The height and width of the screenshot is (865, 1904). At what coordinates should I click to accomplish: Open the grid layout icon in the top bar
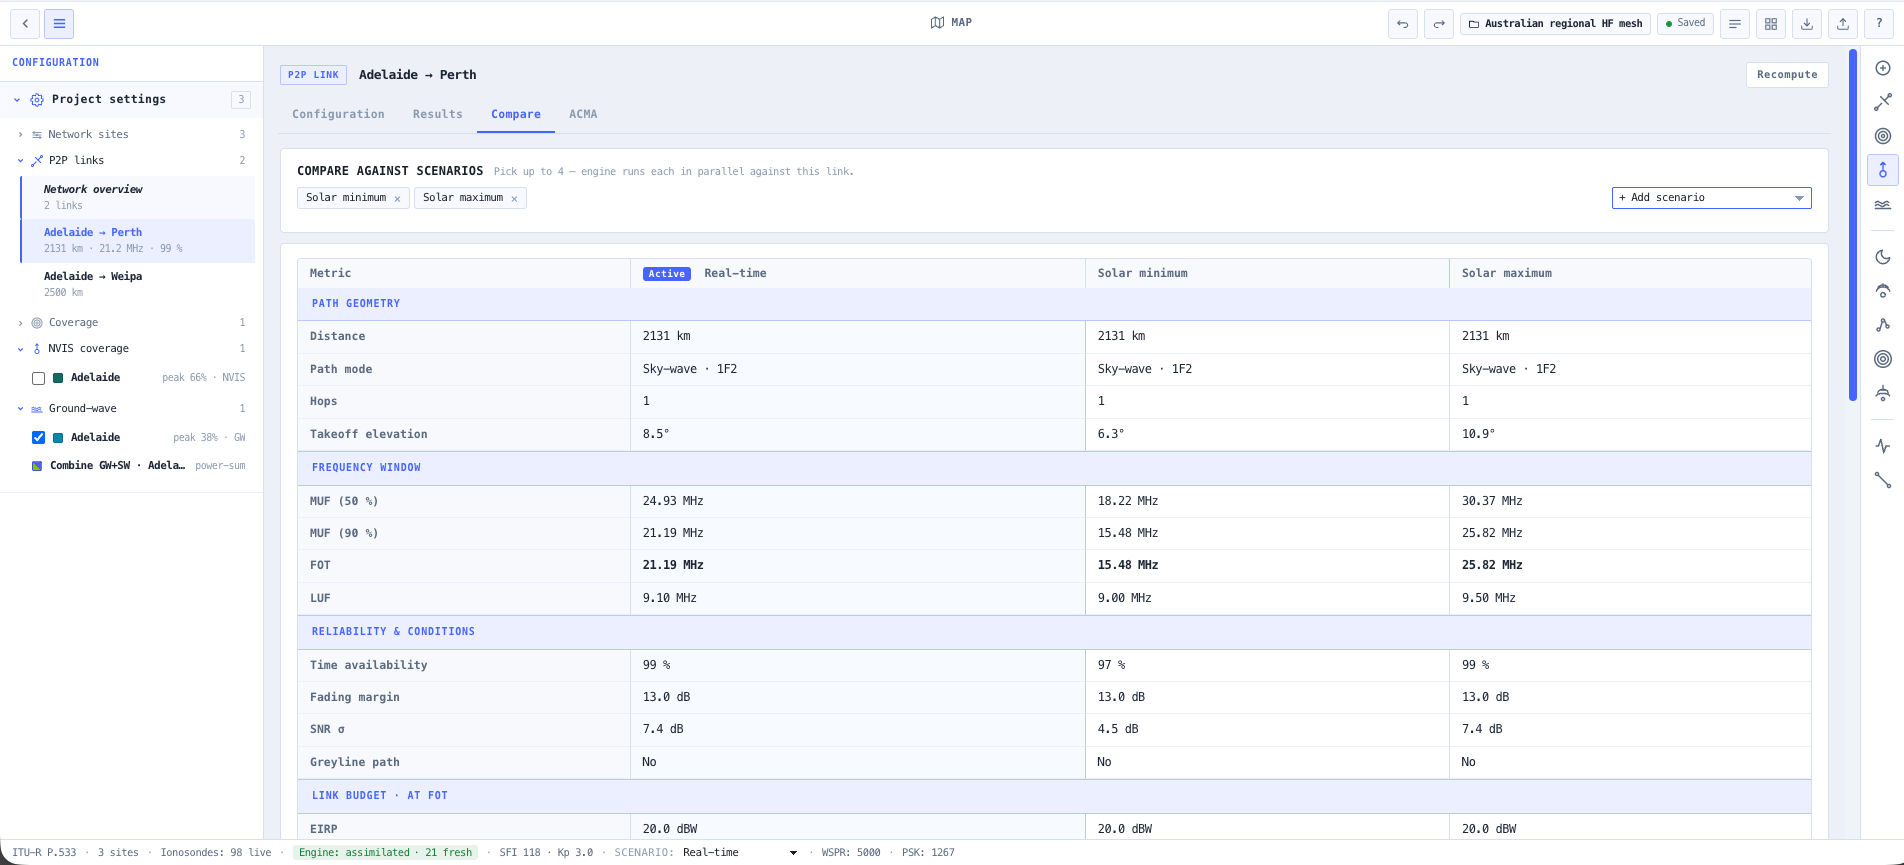point(1771,24)
